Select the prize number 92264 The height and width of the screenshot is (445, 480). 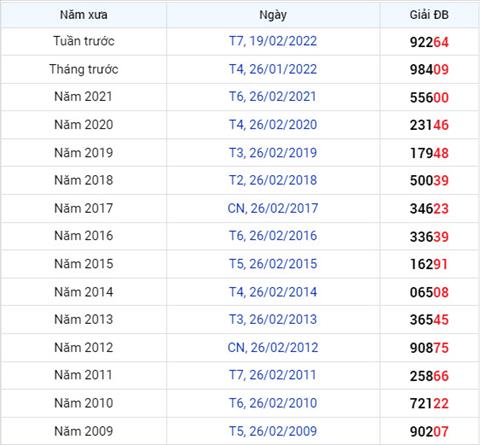[x=429, y=42]
